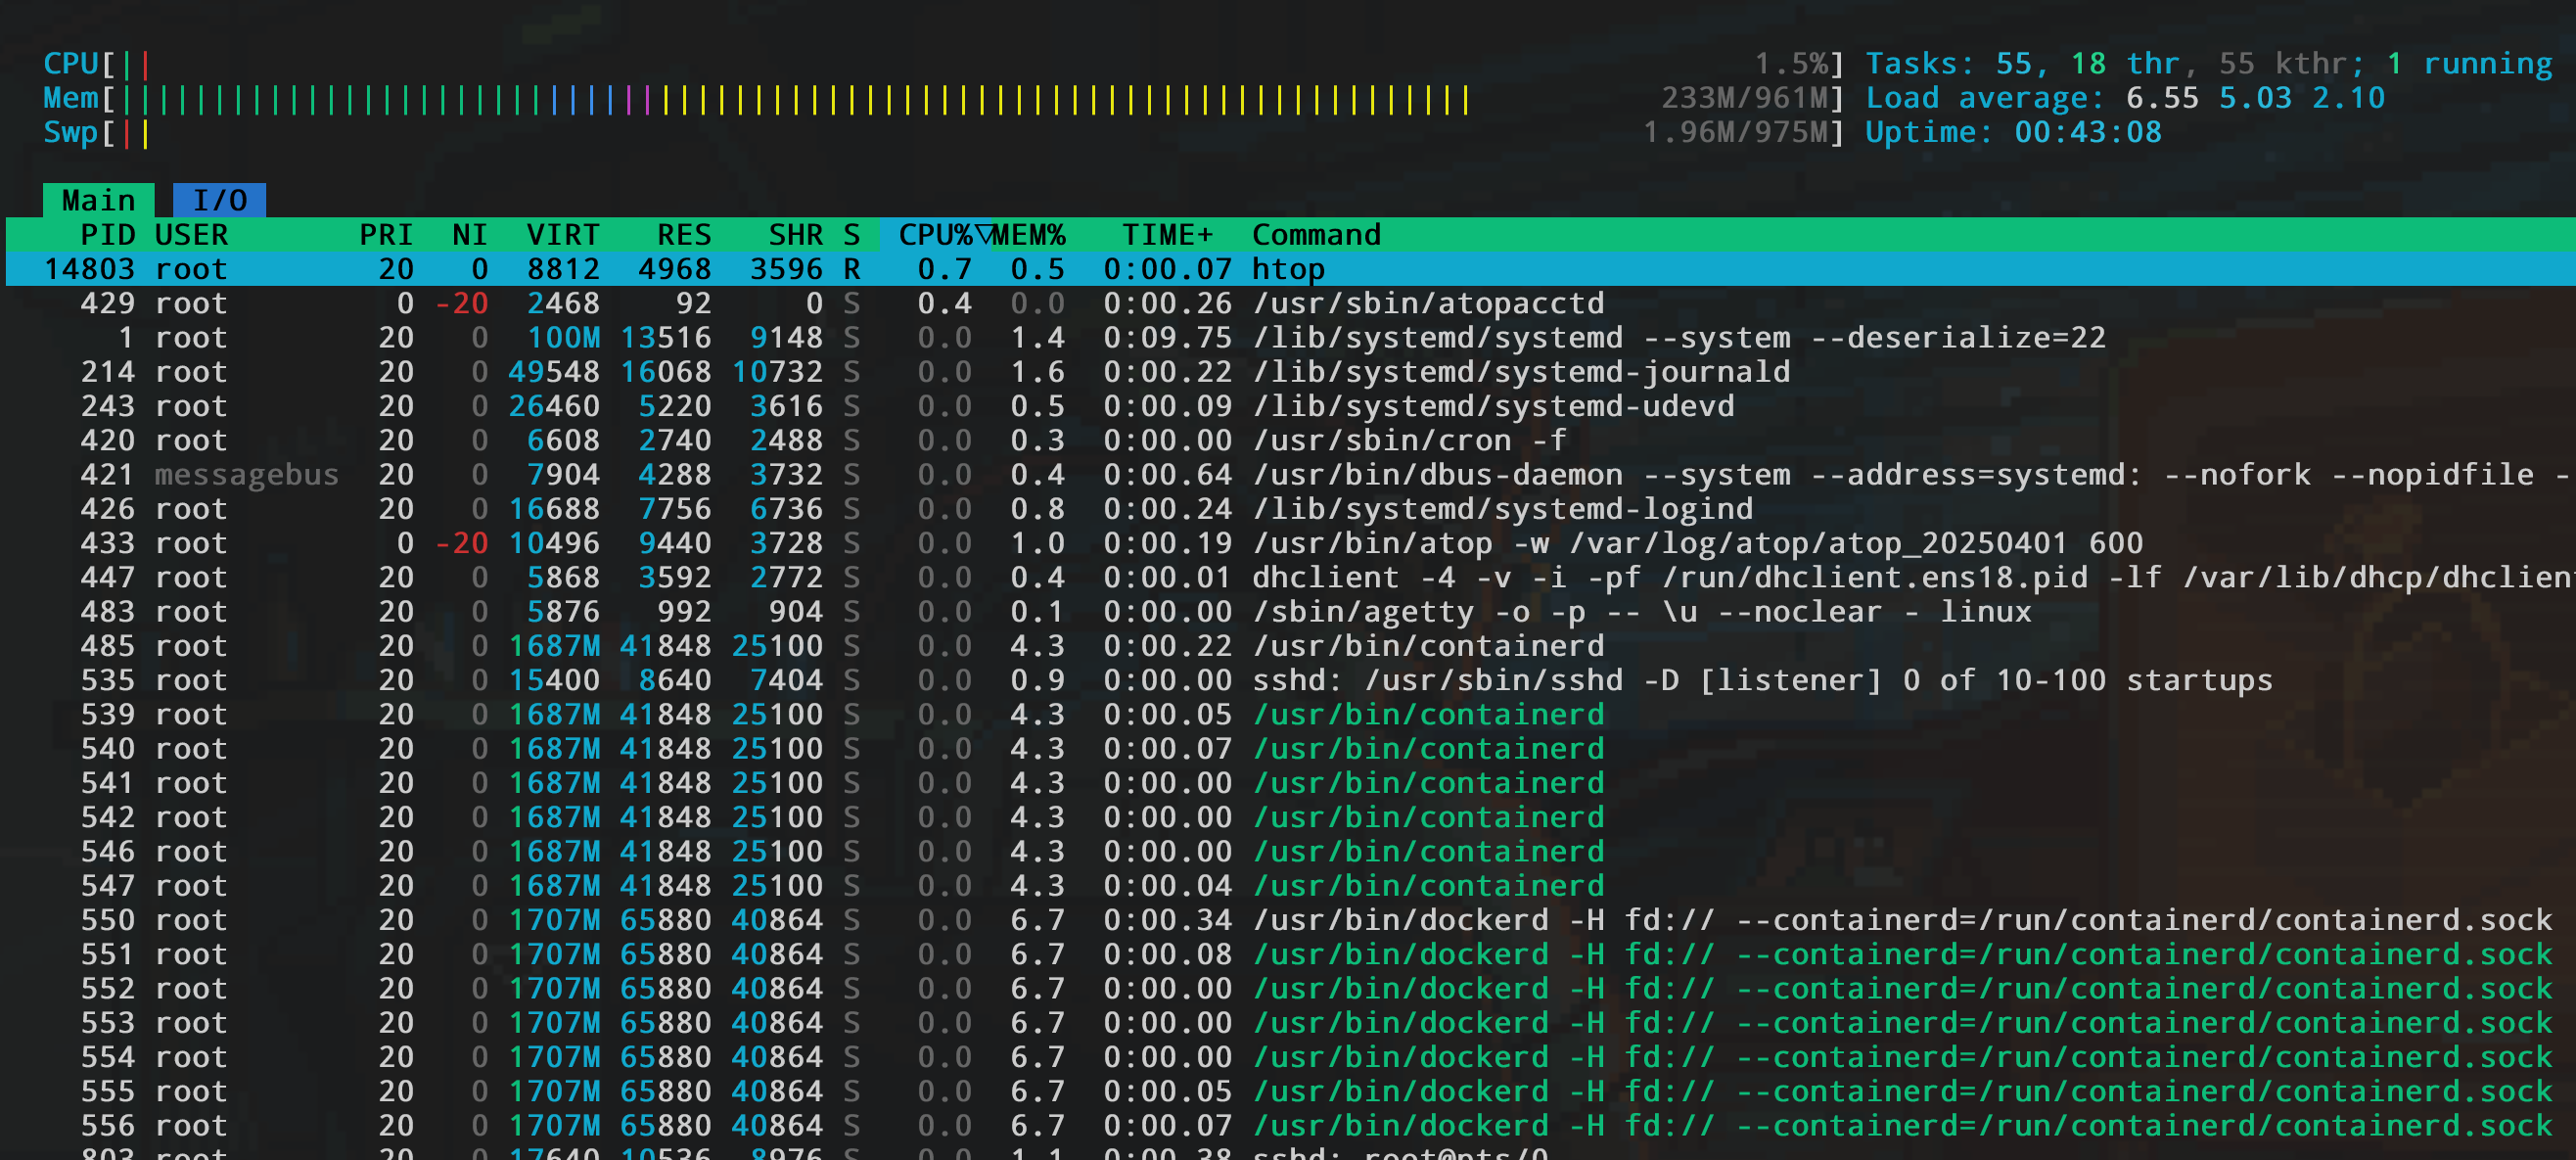Select the atopacctd process row
Image resolution: width=2576 pixels, height=1160 pixels.
[1427, 303]
